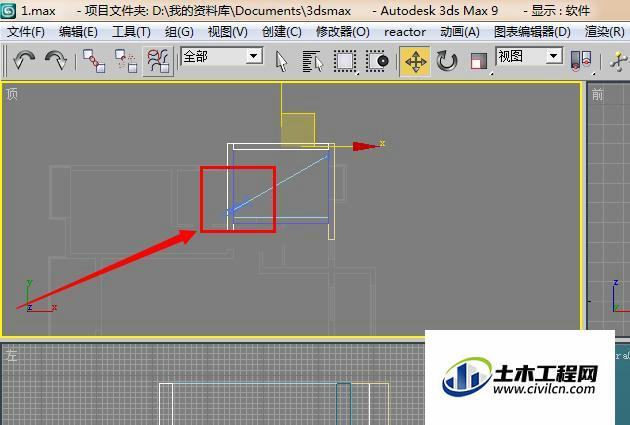Activate the Select and Move tool
The image size is (630, 425).
(x=415, y=61)
